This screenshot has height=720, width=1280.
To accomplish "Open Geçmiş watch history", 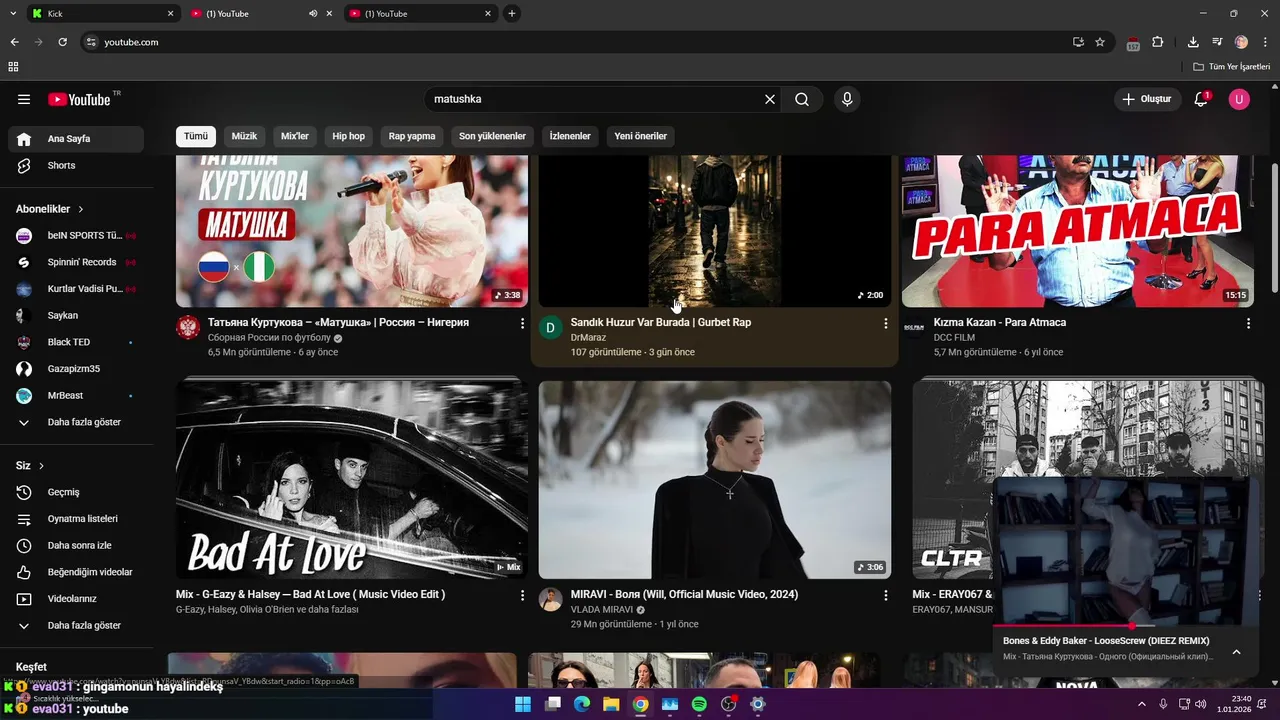I will 76,492.
